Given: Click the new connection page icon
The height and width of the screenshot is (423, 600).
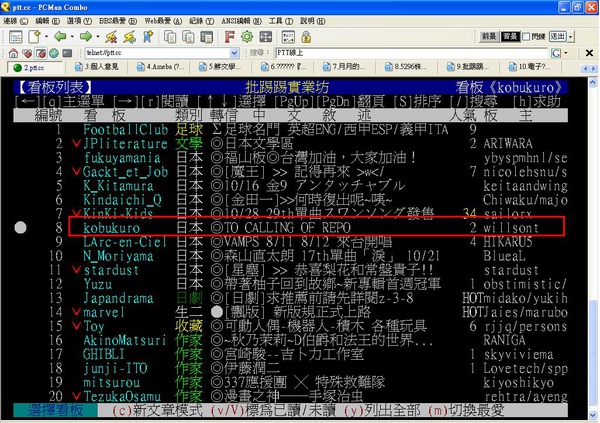Looking at the screenshot, I should [x=34, y=37].
